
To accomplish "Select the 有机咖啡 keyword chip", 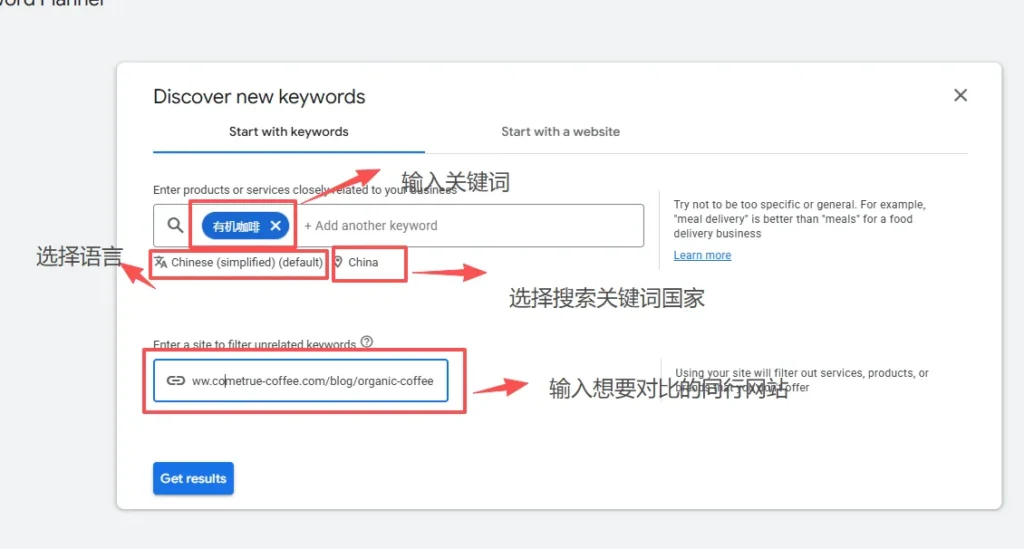I will pos(235,227).
